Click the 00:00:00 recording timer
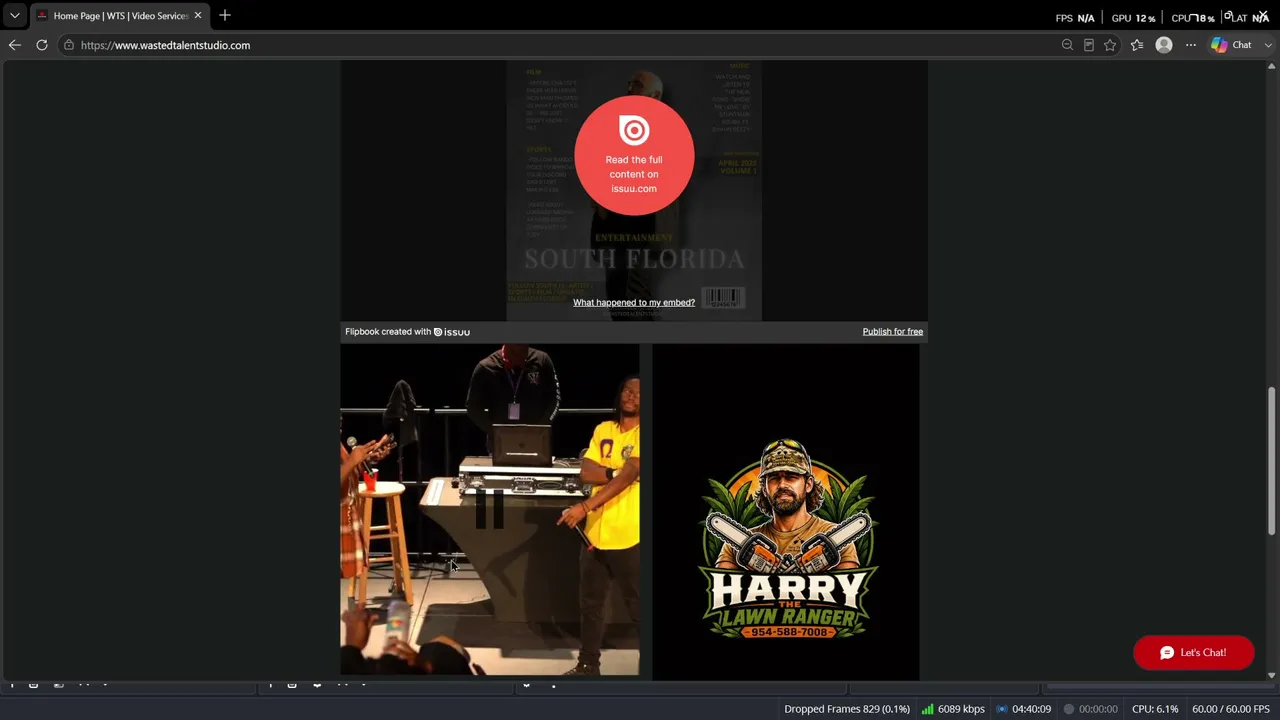Viewport: 1280px width, 720px height. pos(1098,709)
